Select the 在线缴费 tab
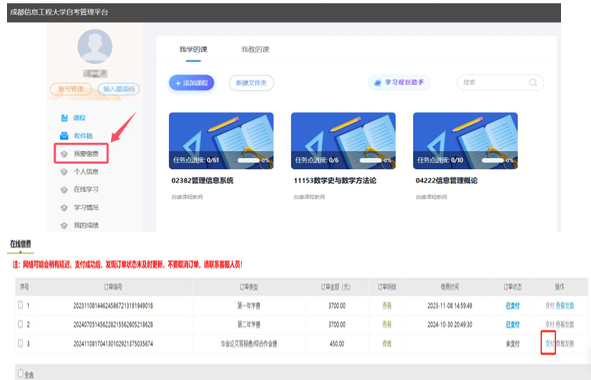 click(20, 244)
